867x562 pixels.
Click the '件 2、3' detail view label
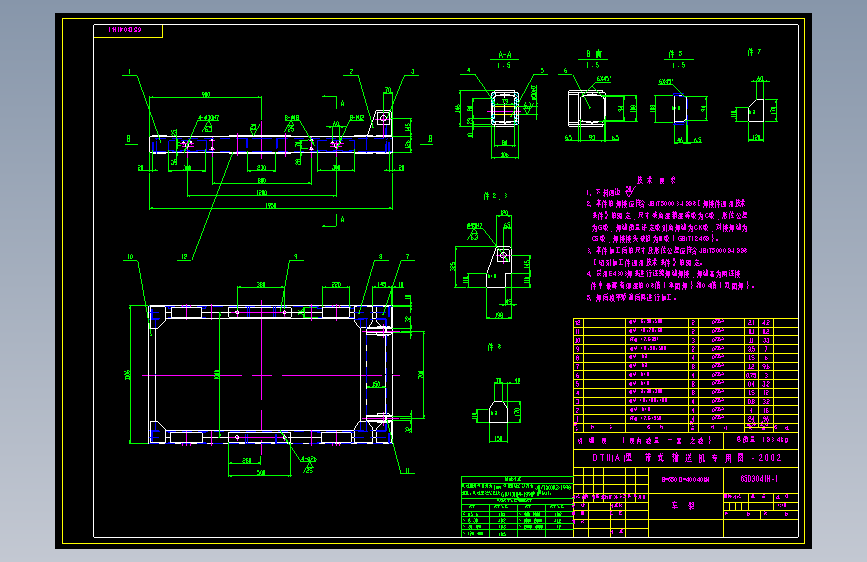click(495, 196)
